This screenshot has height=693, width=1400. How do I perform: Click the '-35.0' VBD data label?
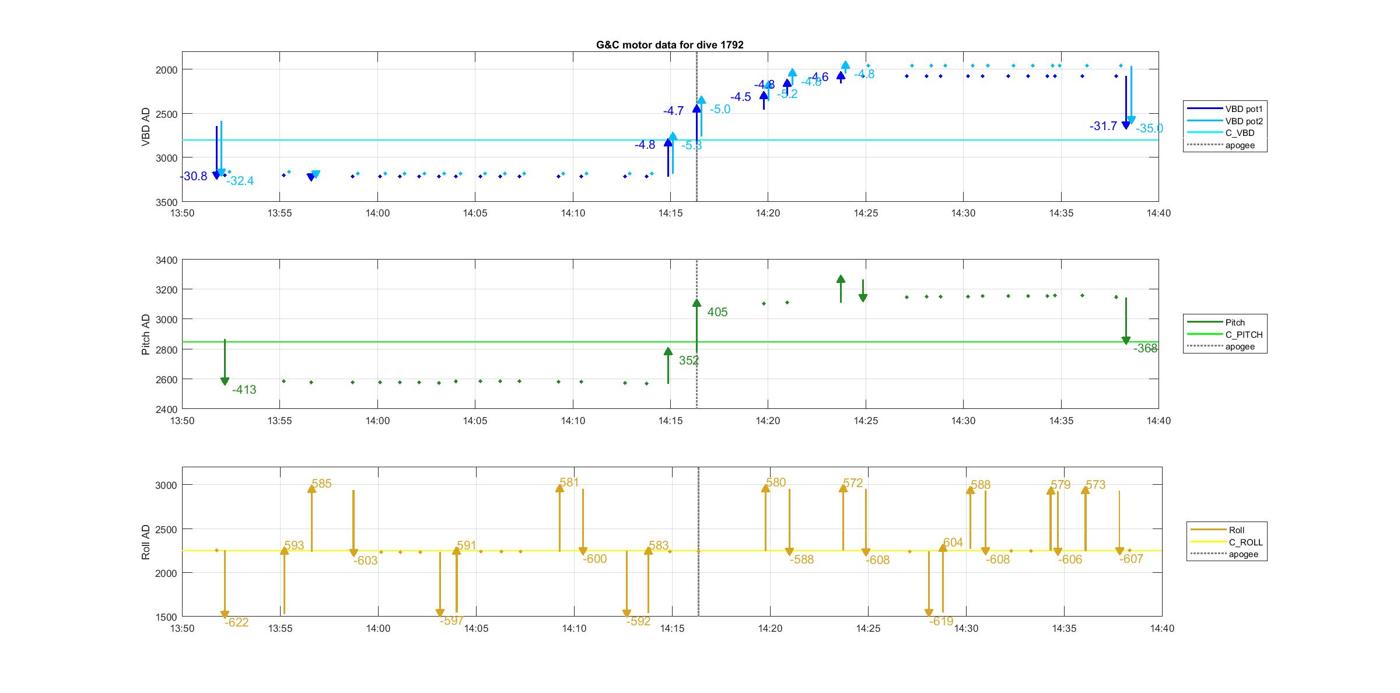(x=1150, y=128)
